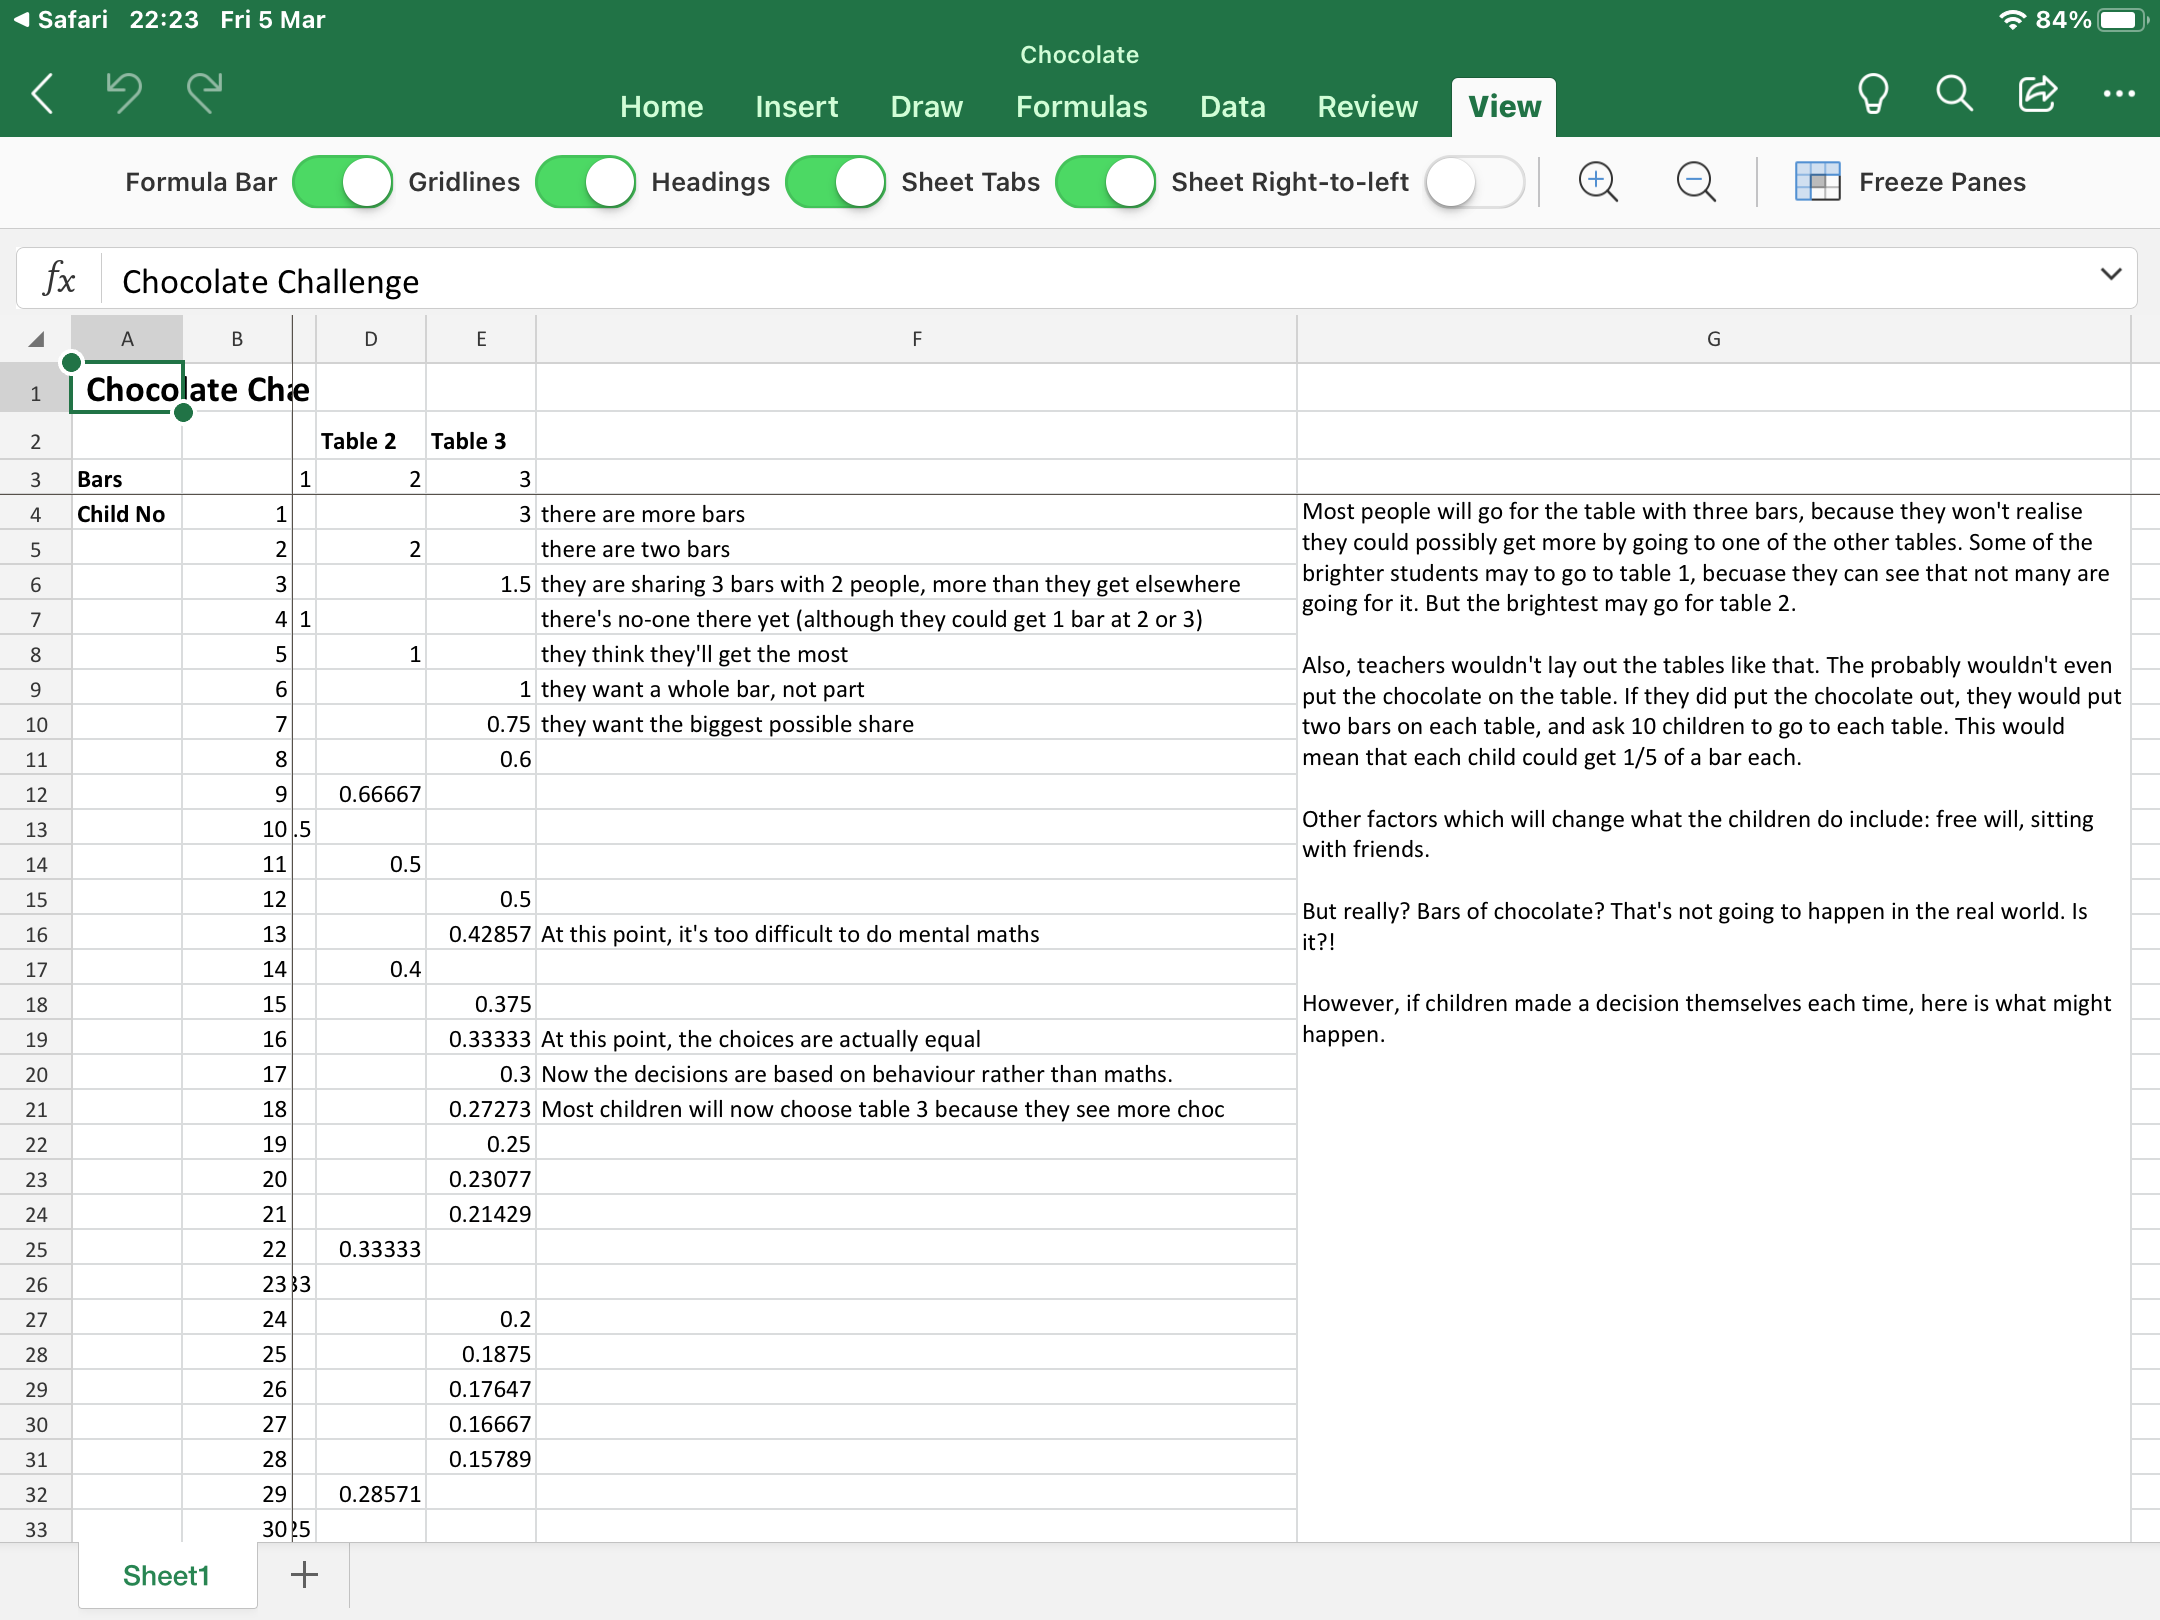Click the select-all corner triangle
This screenshot has width=2160, height=1620.
[x=36, y=339]
